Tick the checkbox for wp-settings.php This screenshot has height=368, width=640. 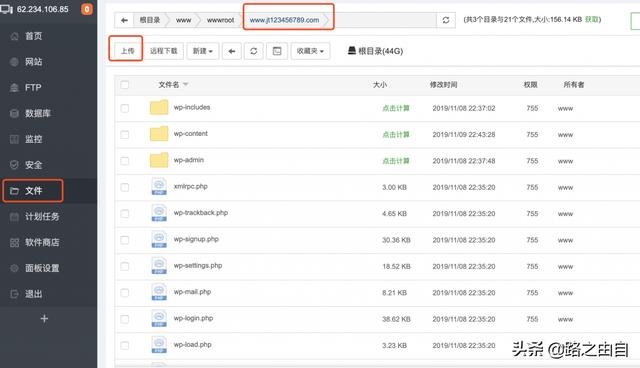124,266
